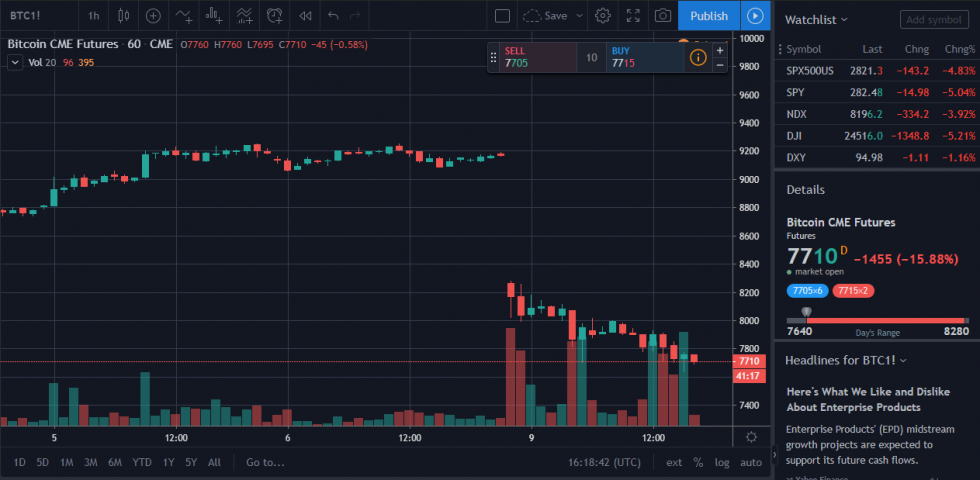Take a chart snapshot with the camera icon
The height and width of the screenshot is (480, 980).
[663, 16]
